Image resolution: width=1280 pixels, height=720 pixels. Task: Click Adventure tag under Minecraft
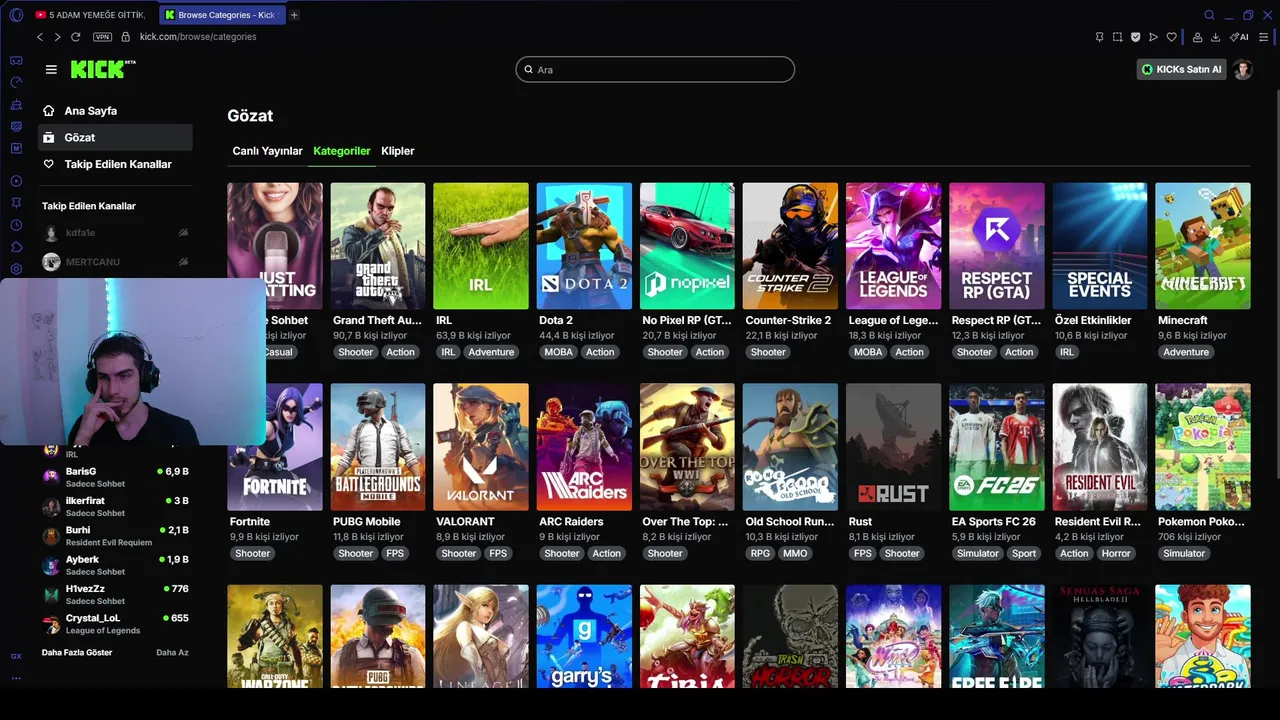coord(1186,352)
